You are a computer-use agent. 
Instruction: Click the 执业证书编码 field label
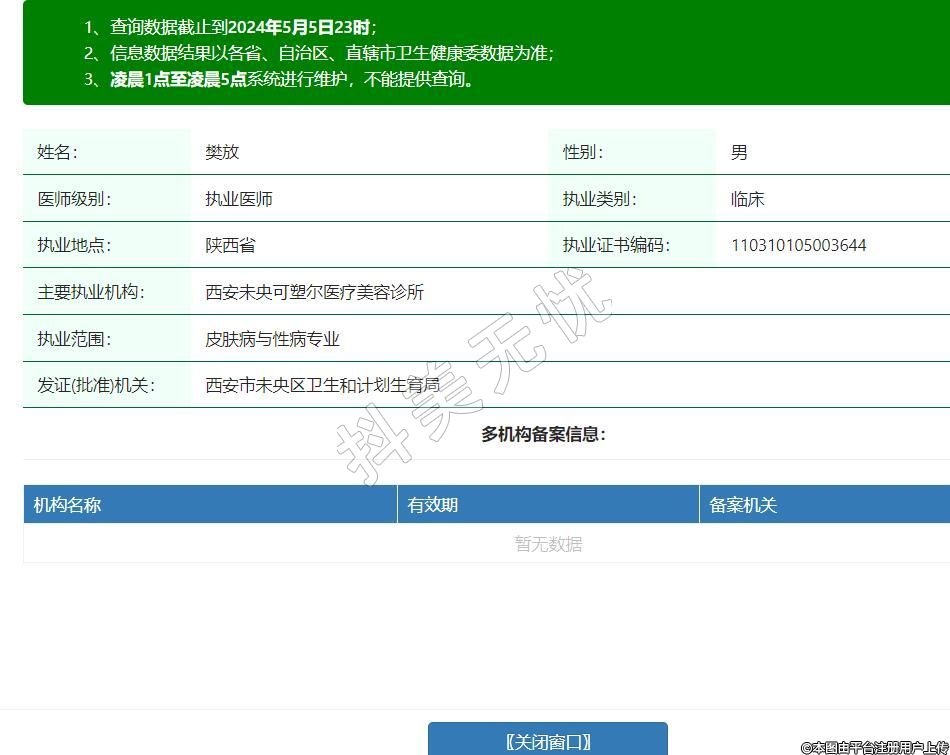click(616, 245)
